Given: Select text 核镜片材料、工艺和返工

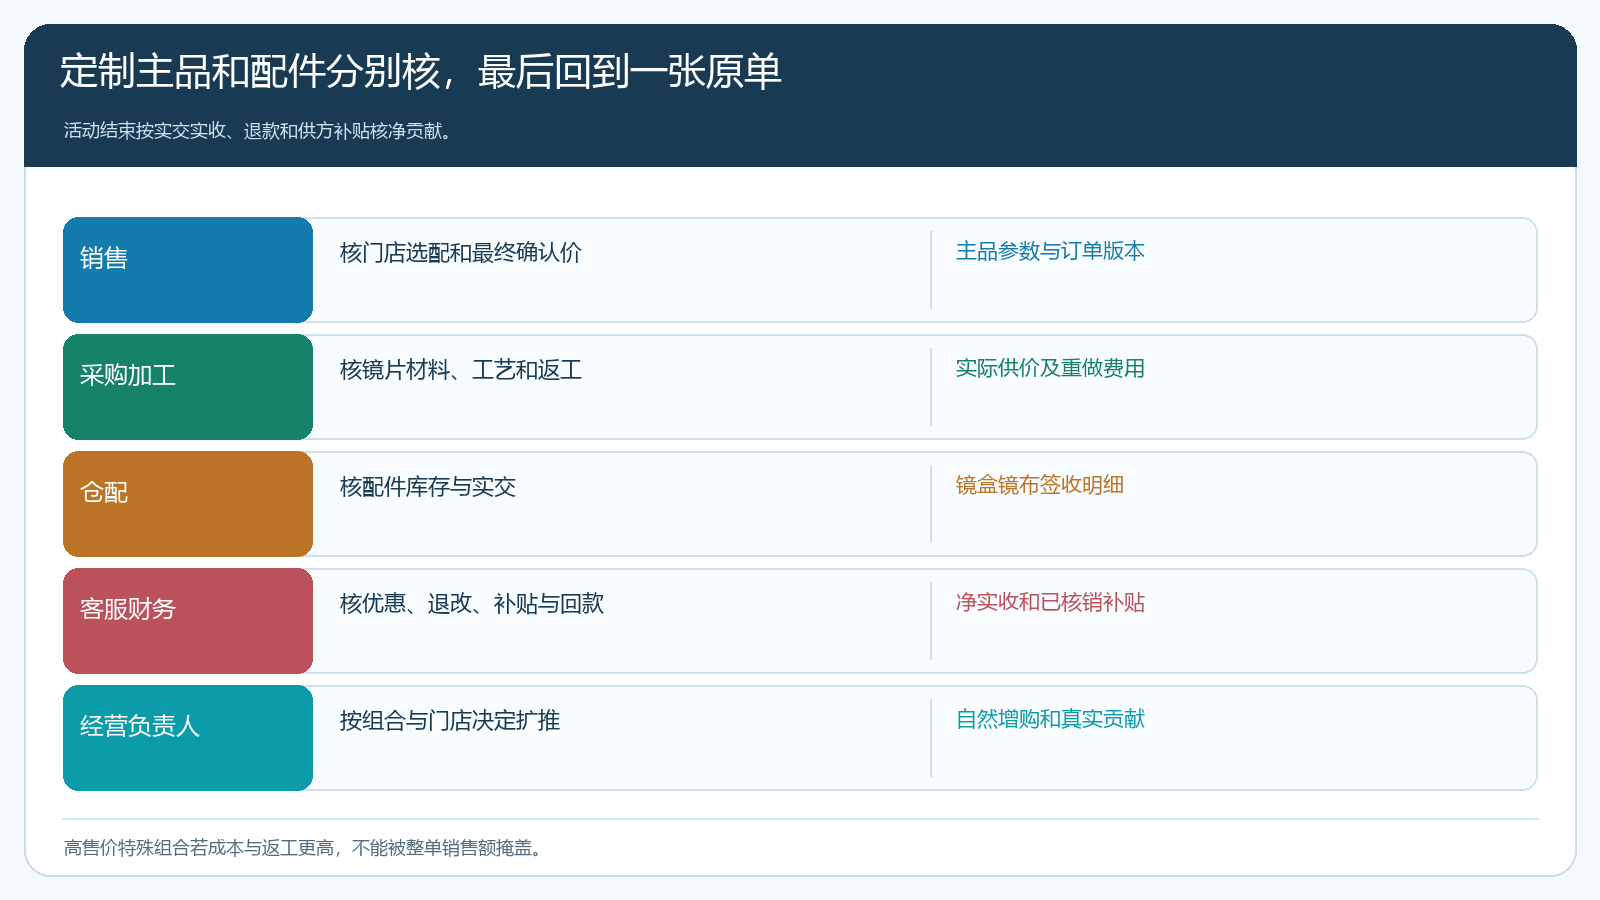Looking at the screenshot, I should [461, 370].
